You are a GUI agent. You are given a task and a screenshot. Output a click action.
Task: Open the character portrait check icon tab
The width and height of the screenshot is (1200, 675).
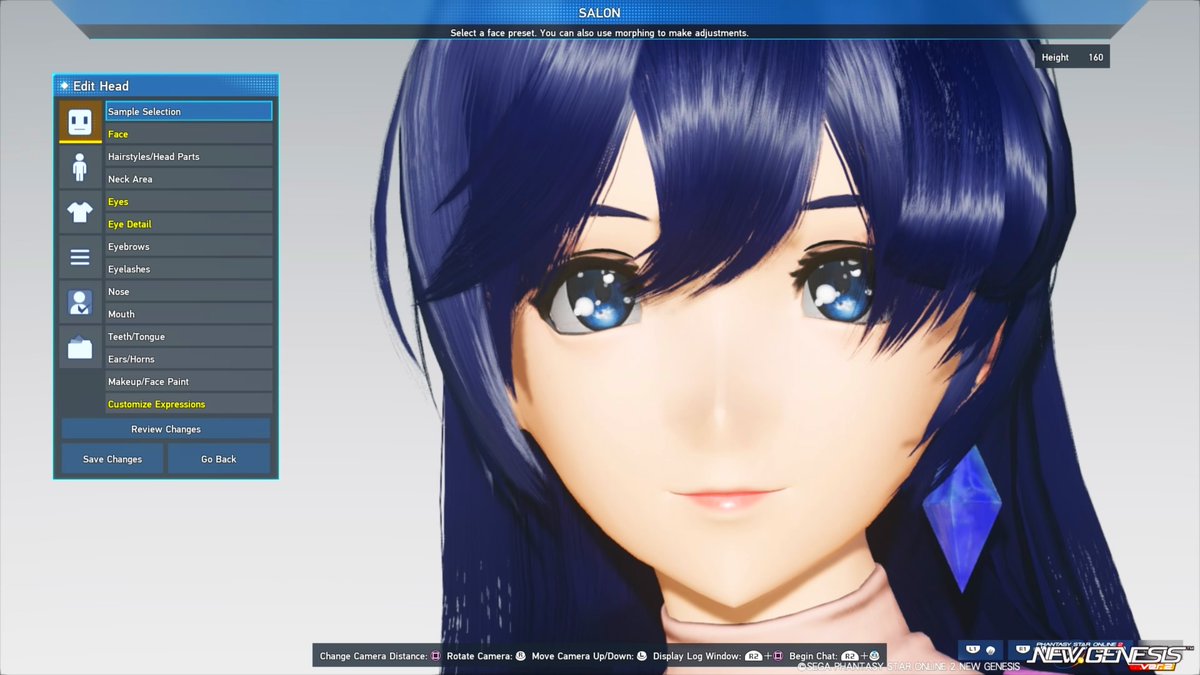[80, 302]
